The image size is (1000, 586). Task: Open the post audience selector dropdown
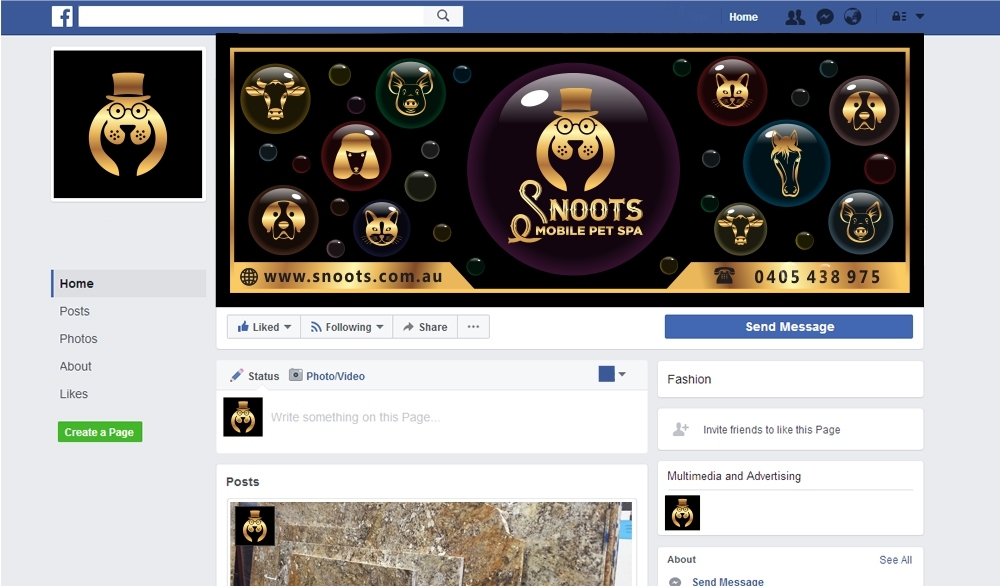point(612,374)
